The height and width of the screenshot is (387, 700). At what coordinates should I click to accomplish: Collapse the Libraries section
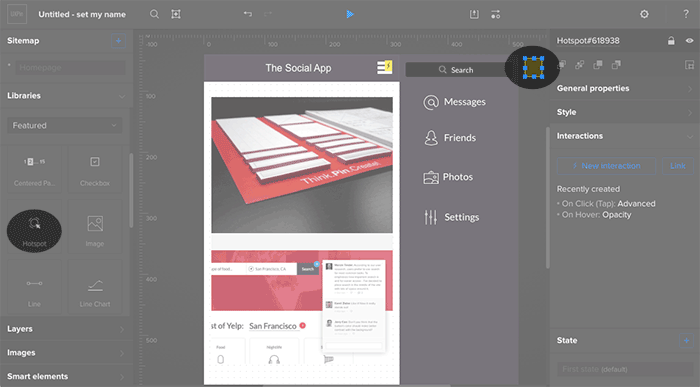pos(122,96)
